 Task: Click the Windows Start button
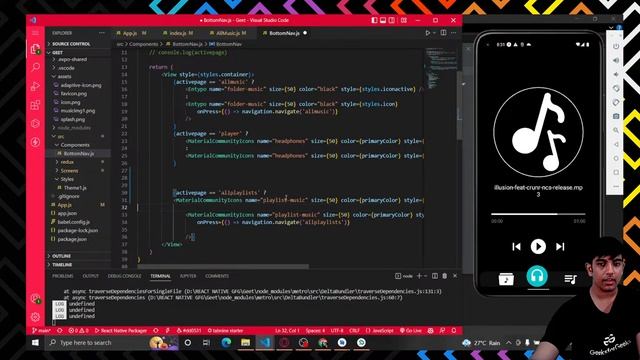[36, 343]
